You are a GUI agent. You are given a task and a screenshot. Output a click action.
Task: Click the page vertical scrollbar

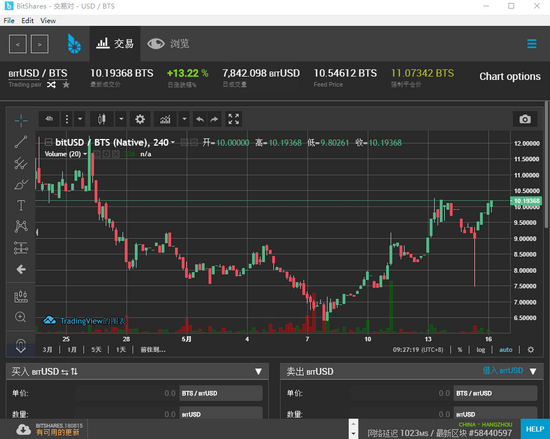pyautogui.click(x=546, y=165)
